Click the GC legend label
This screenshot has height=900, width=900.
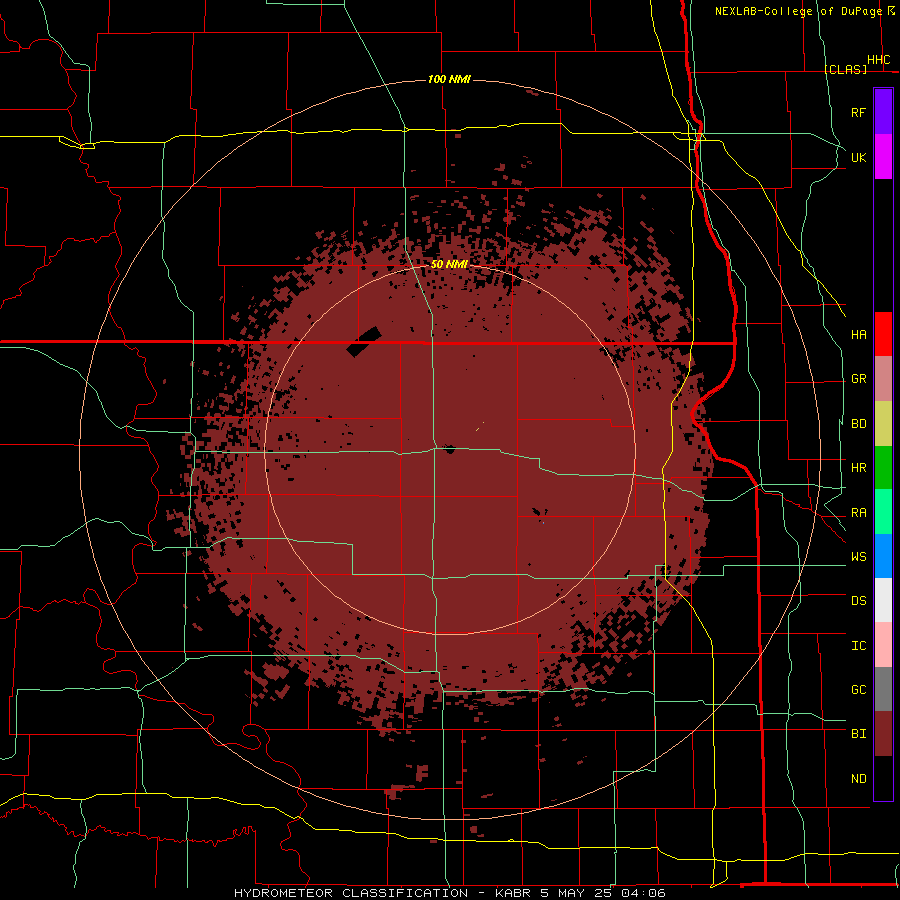click(858, 690)
